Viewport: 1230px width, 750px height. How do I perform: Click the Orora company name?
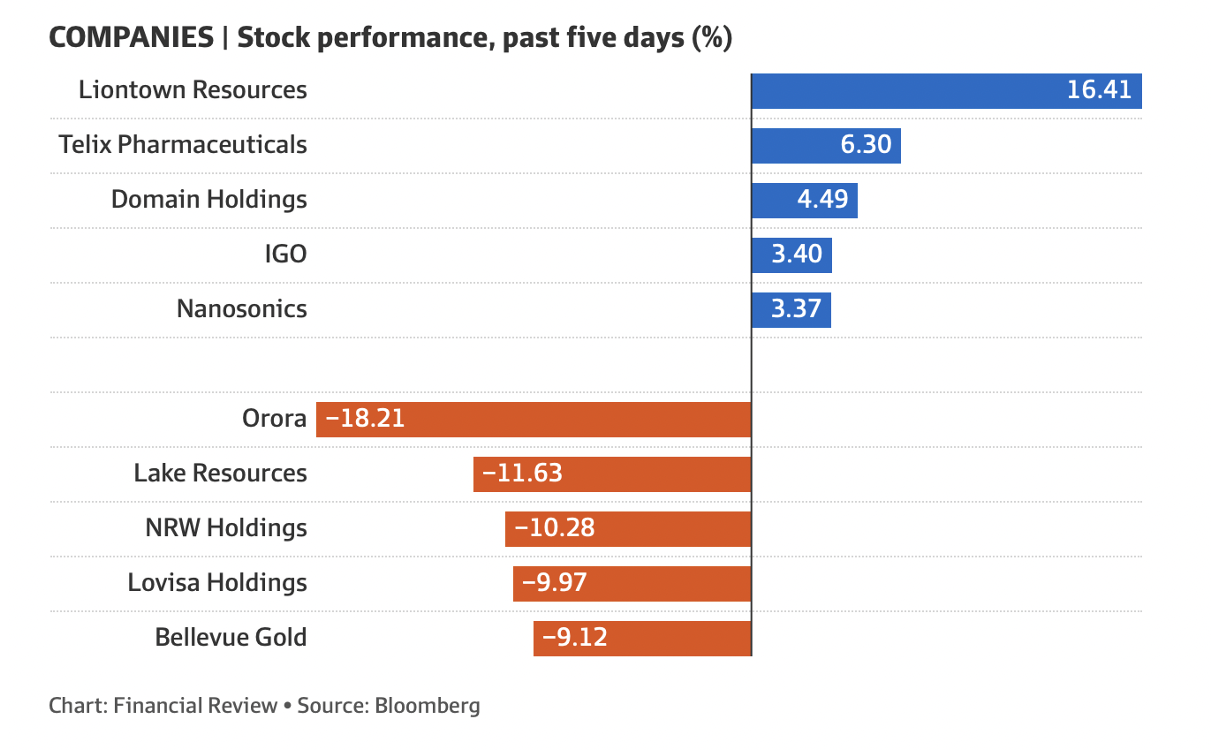click(x=274, y=418)
